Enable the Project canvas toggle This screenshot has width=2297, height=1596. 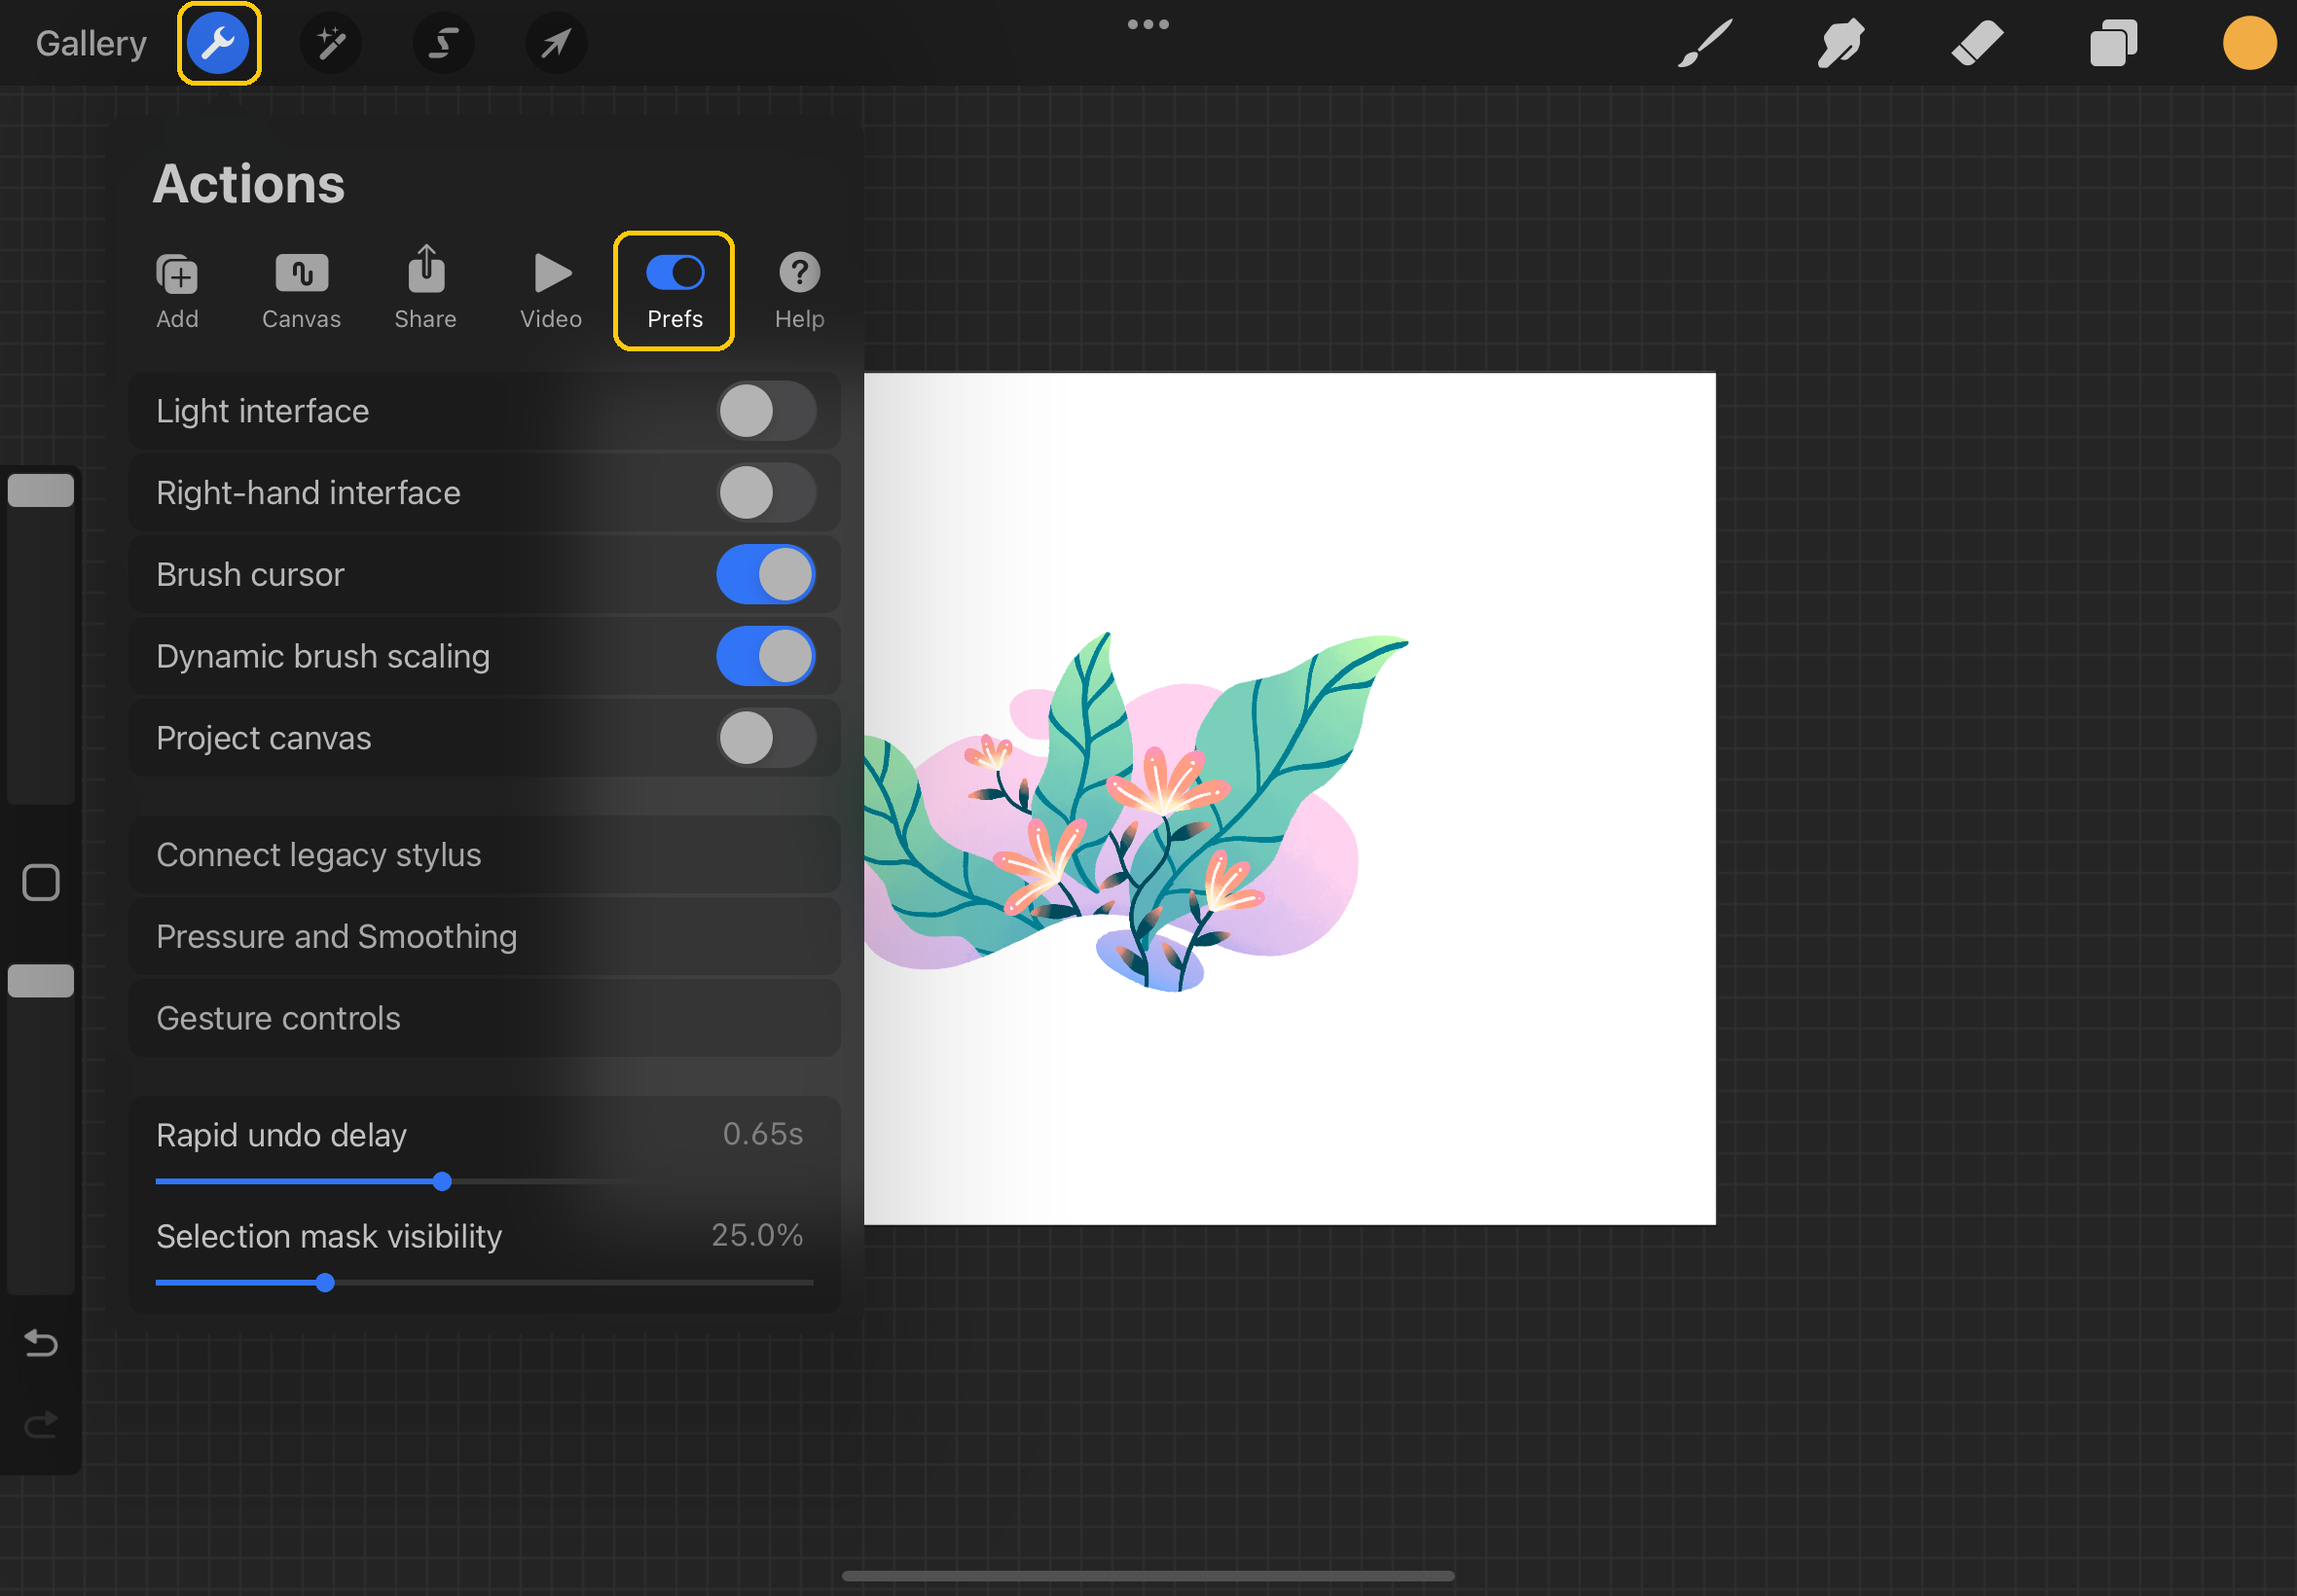[766, 738]
